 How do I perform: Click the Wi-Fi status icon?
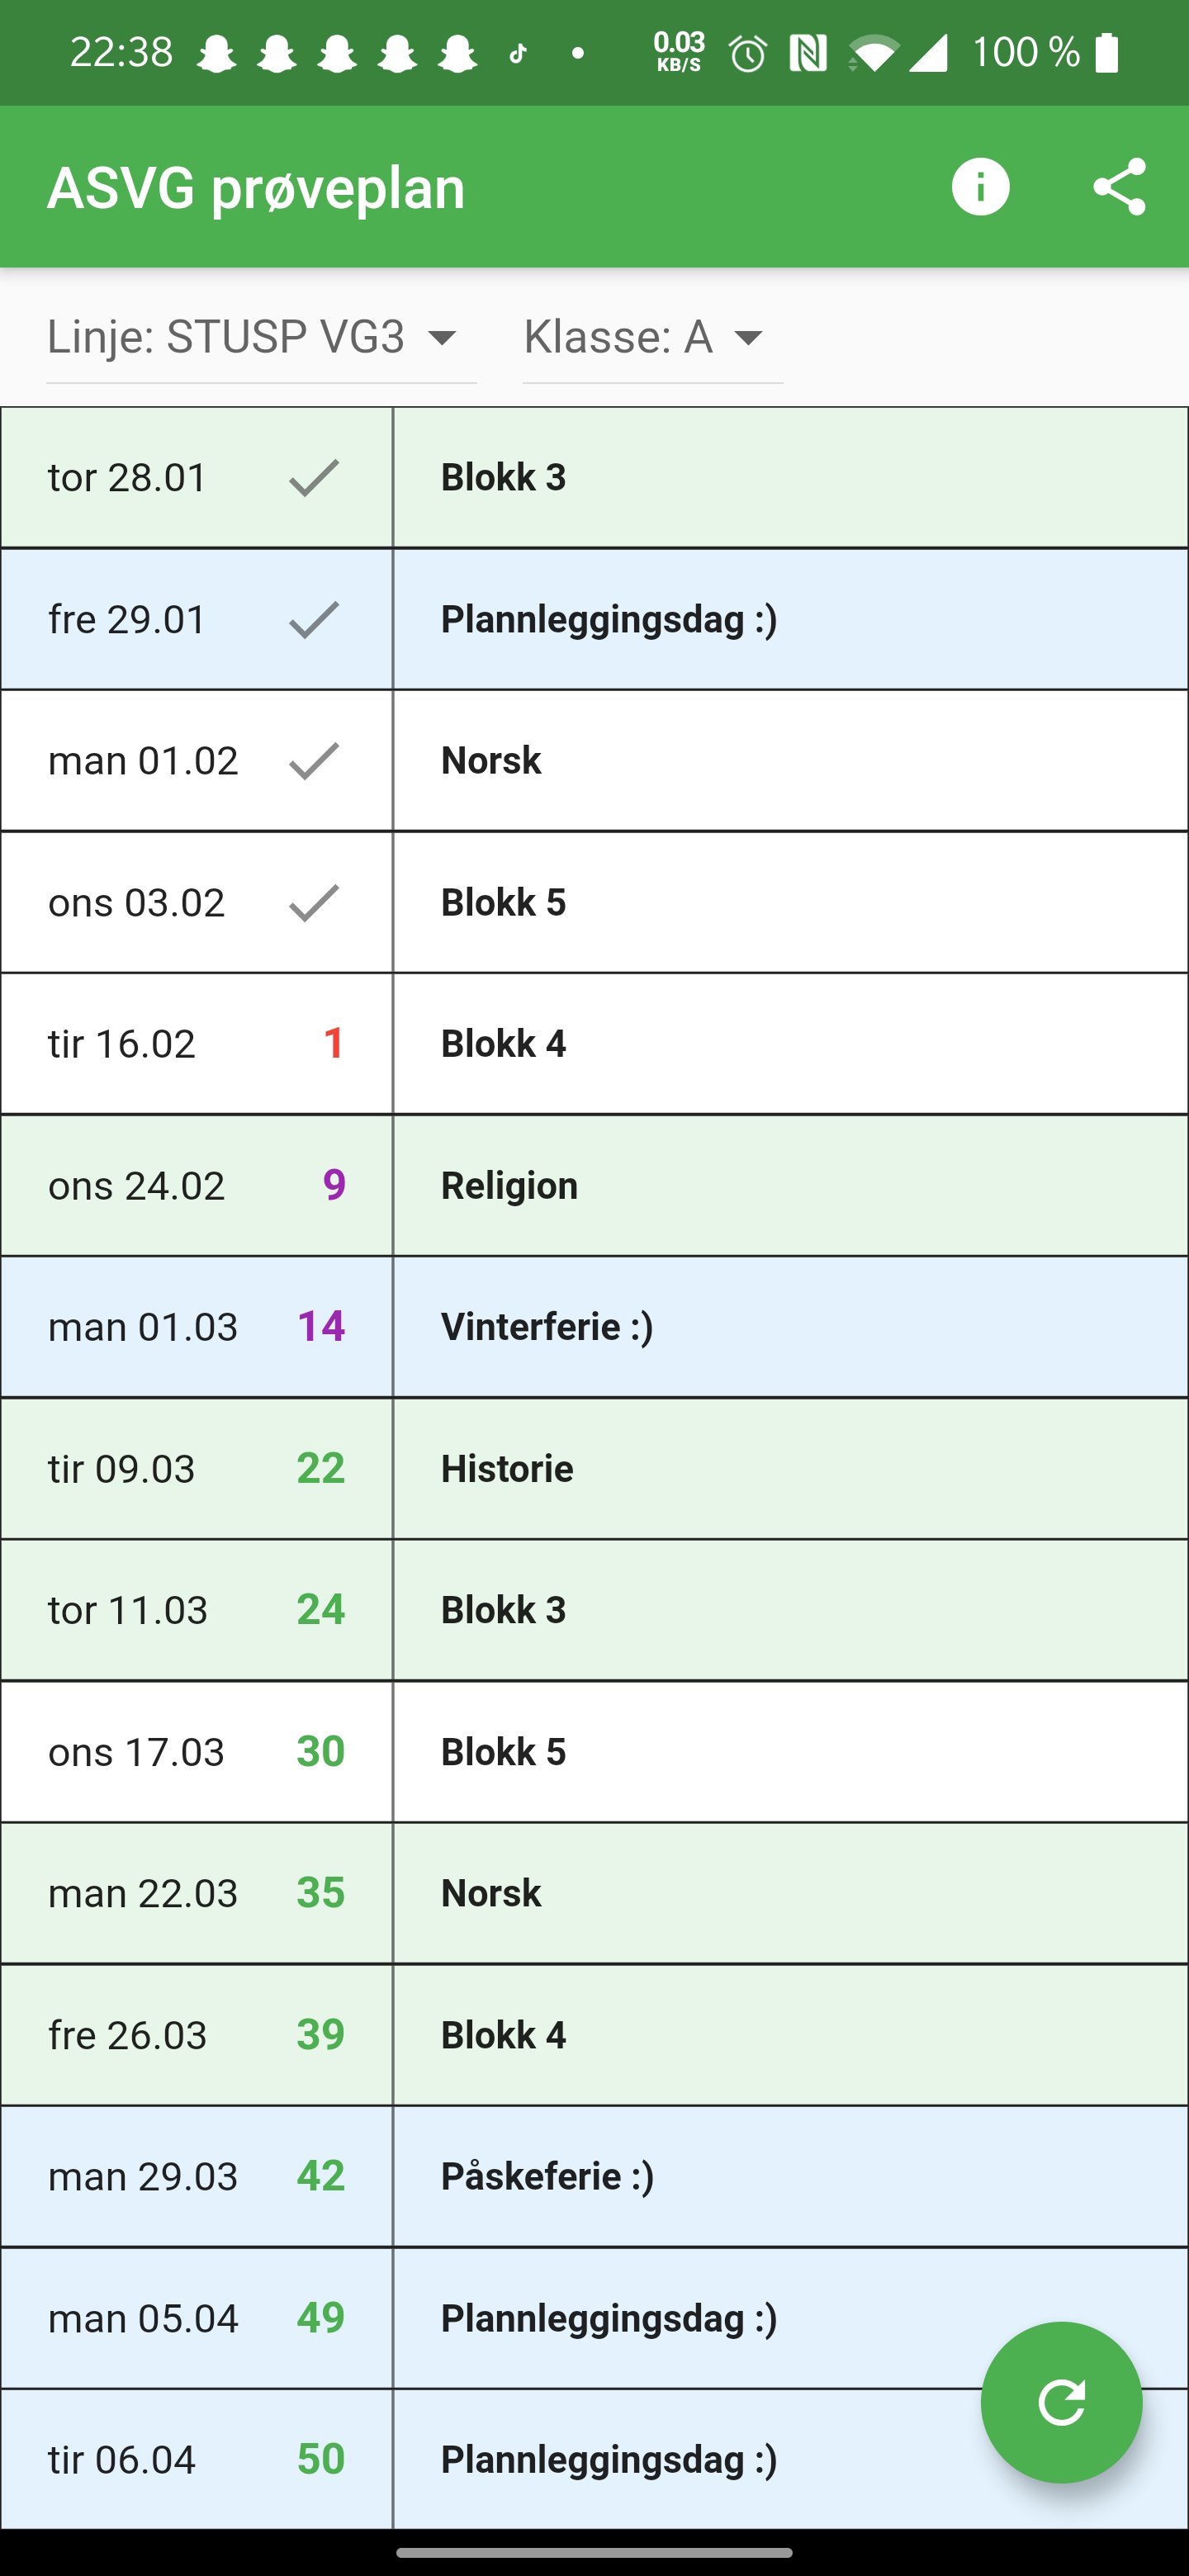point(871,50)
